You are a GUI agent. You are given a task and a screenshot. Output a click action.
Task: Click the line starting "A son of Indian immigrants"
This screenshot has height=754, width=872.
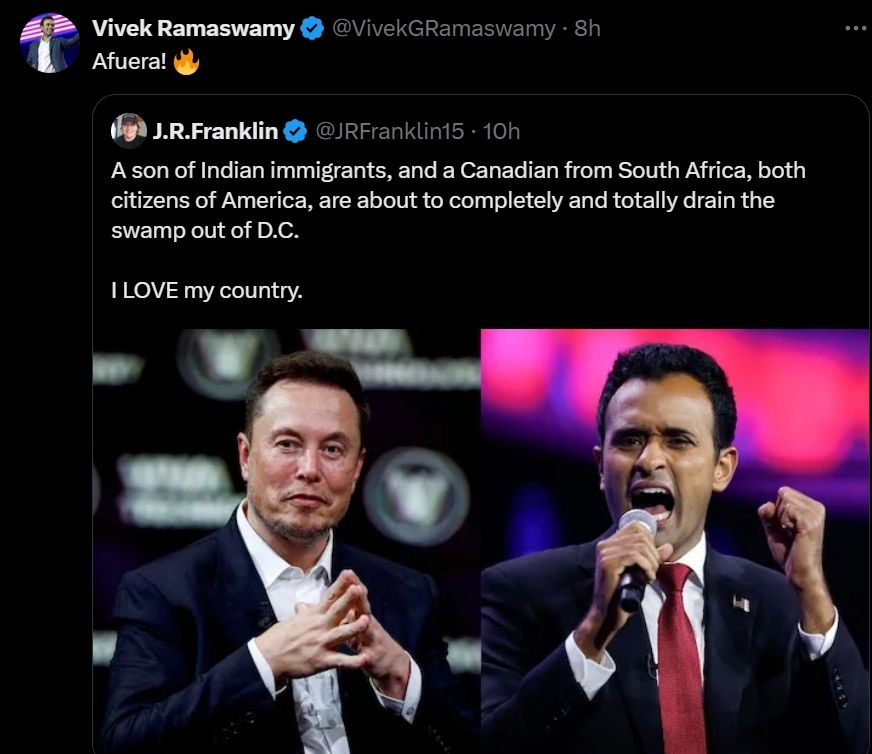click(458, 170)
